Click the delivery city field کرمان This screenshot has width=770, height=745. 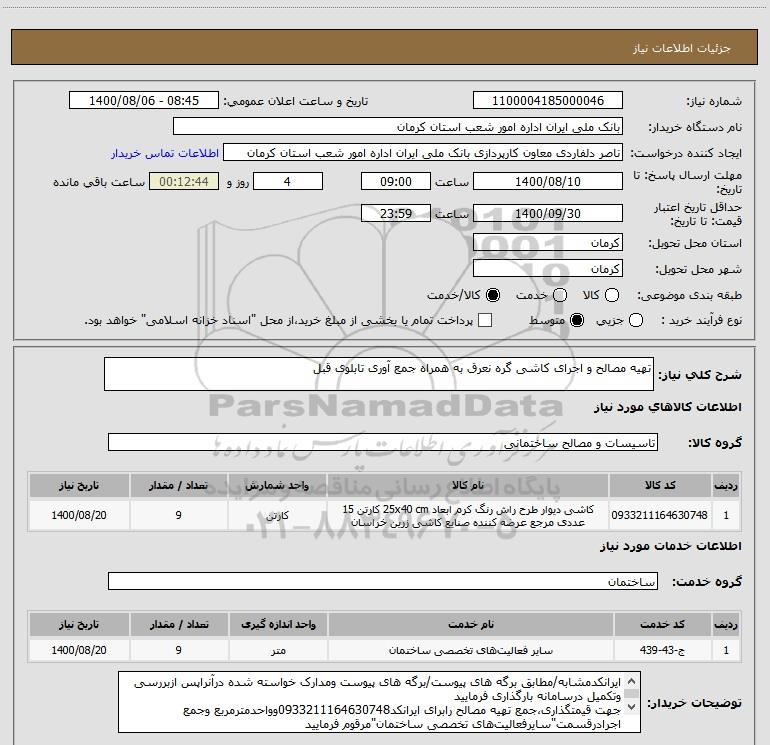point(548,268)
